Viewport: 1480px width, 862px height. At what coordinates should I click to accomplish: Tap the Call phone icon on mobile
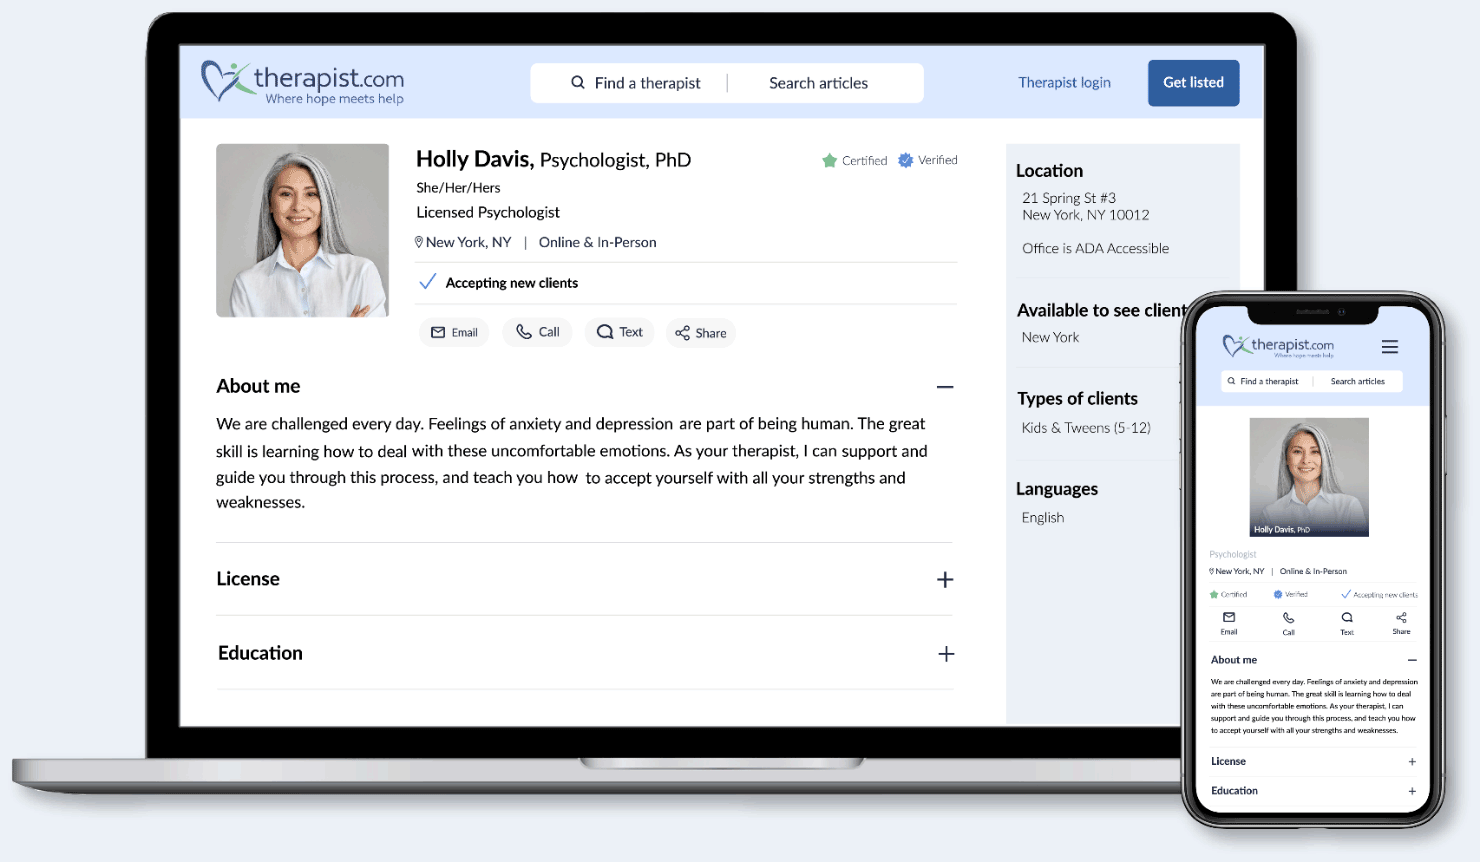coord(1289,618)
